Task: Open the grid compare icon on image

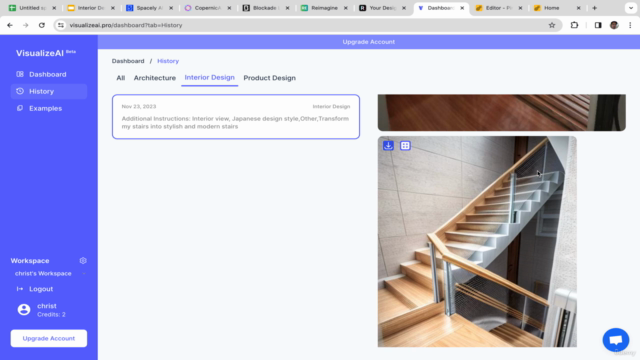Action: pos(405,145)
